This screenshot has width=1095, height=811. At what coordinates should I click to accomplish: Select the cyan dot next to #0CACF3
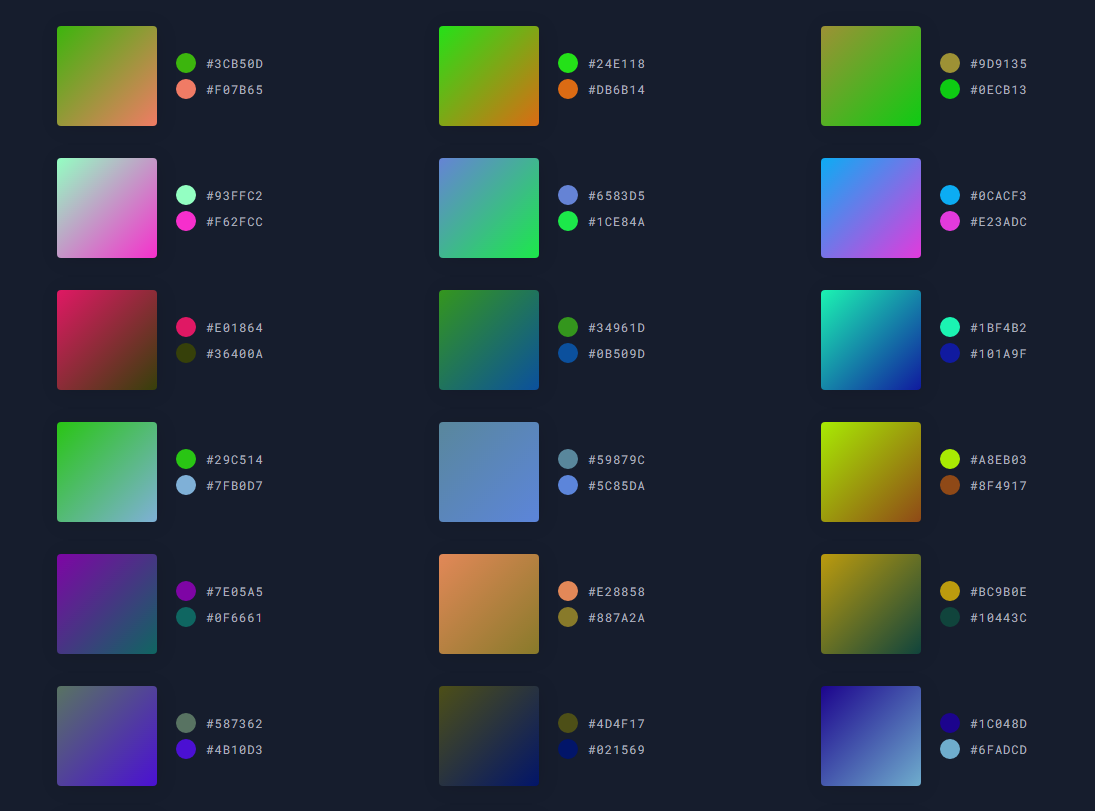click(950, 196)
